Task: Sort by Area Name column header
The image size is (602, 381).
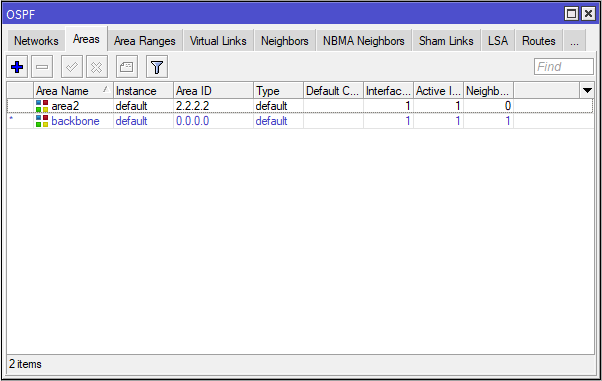Action: [x=73, y=91]
